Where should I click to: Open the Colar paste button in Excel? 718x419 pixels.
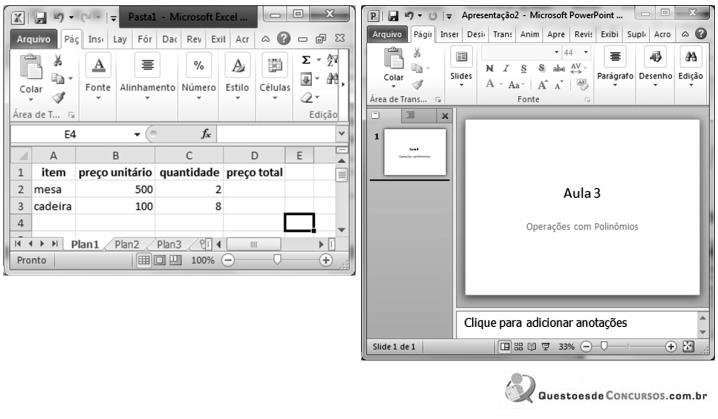[31, 76]
